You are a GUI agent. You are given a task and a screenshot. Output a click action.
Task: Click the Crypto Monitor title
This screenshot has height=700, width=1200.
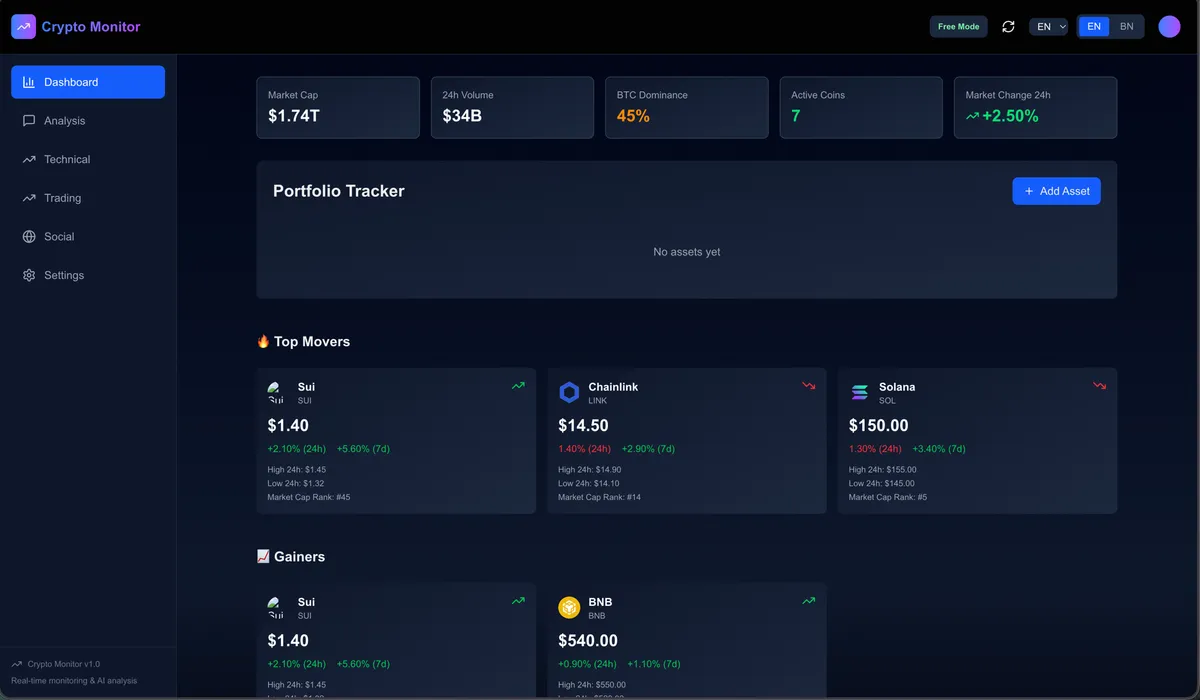[91, 27]
